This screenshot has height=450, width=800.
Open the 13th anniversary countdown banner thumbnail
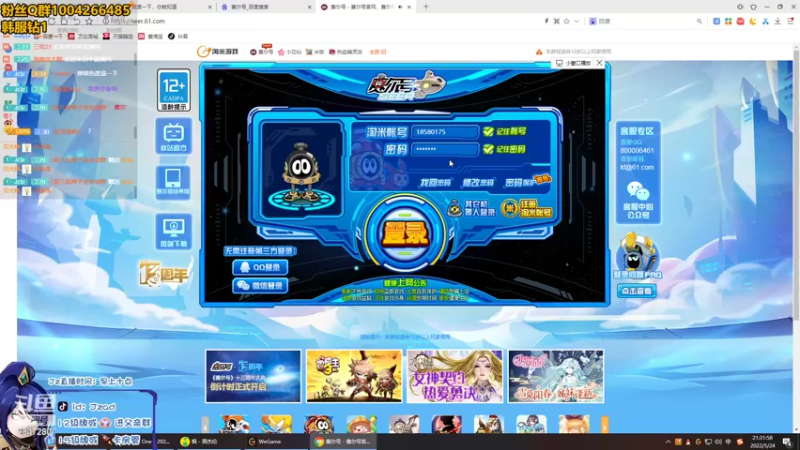[253, 376]
